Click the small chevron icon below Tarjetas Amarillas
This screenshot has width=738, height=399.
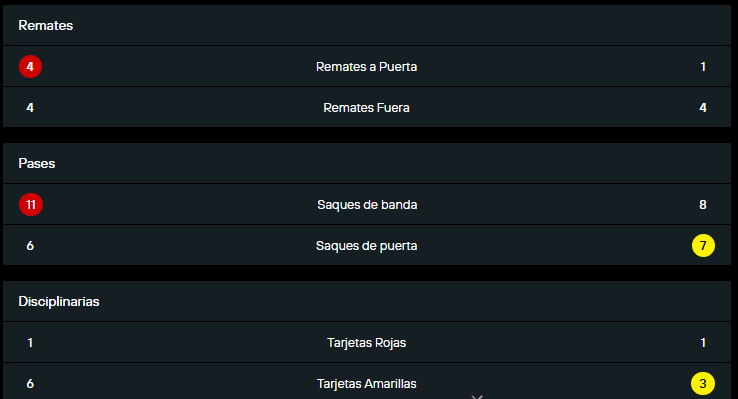(x=477, y=397)
